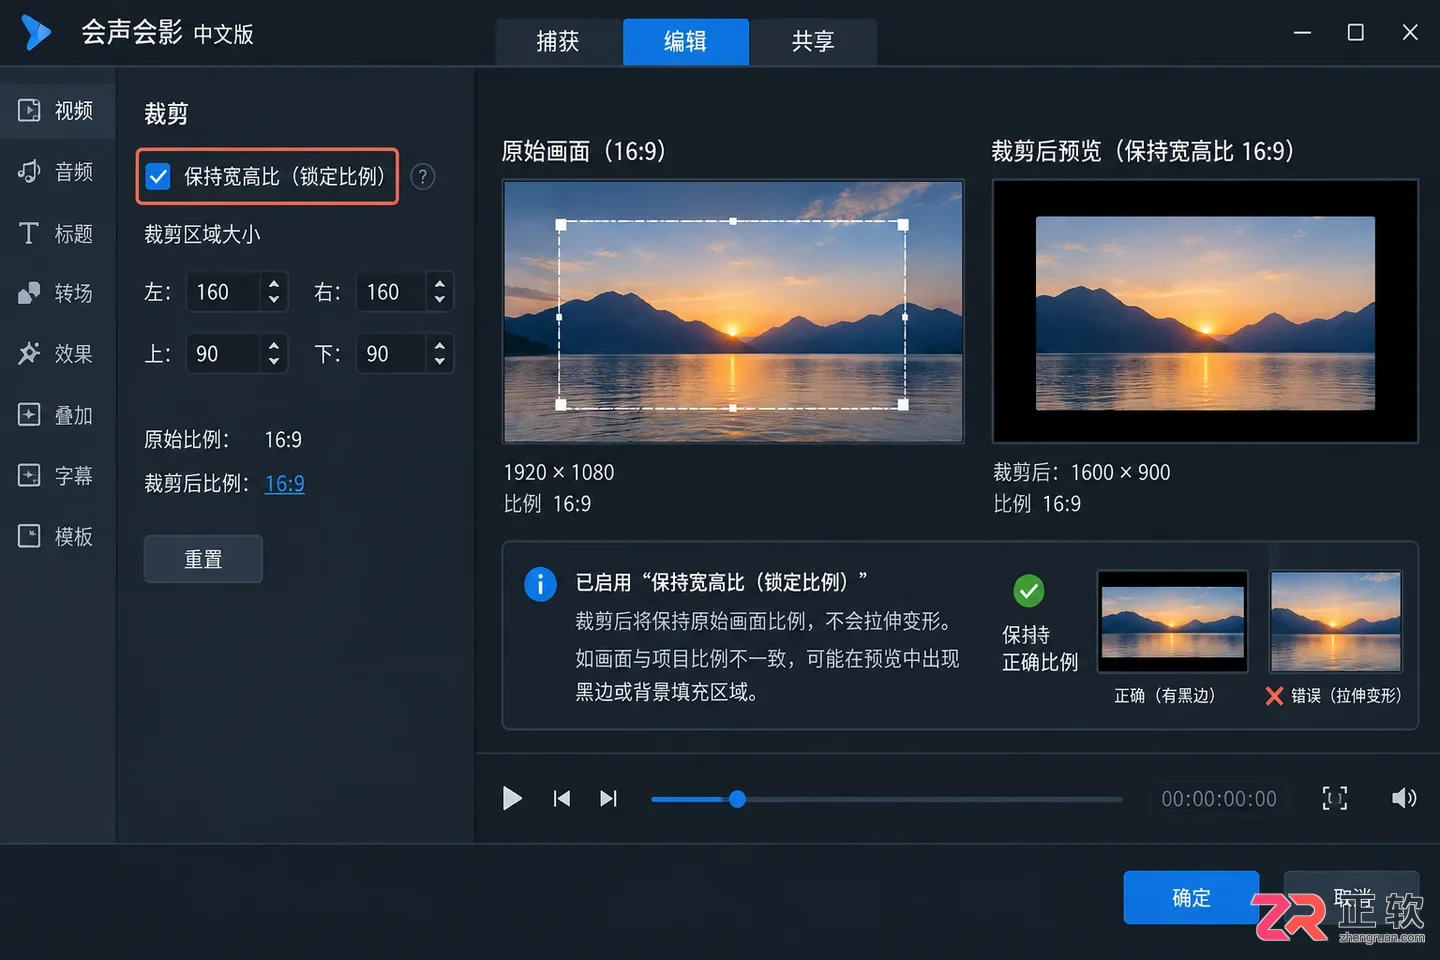Mute with the speaker volume icon
1440x960 pixels.
pos(1404,798)
